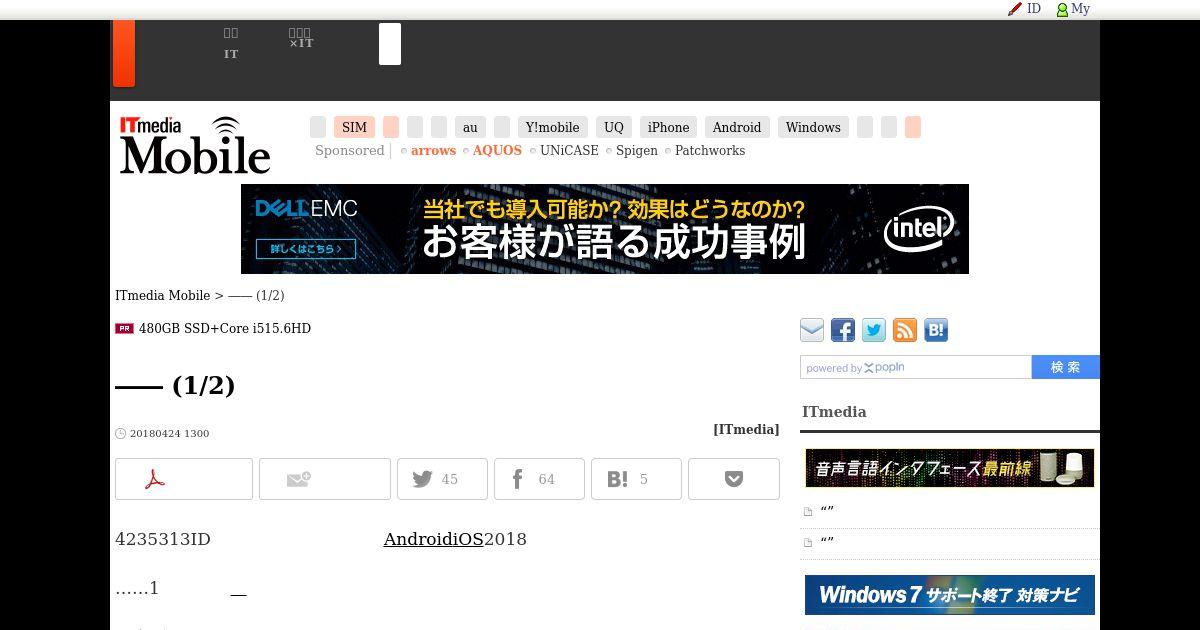This screenshot has height=630, width=1200.
Task: Click the email share envelope icon
Action: (812, 330)
